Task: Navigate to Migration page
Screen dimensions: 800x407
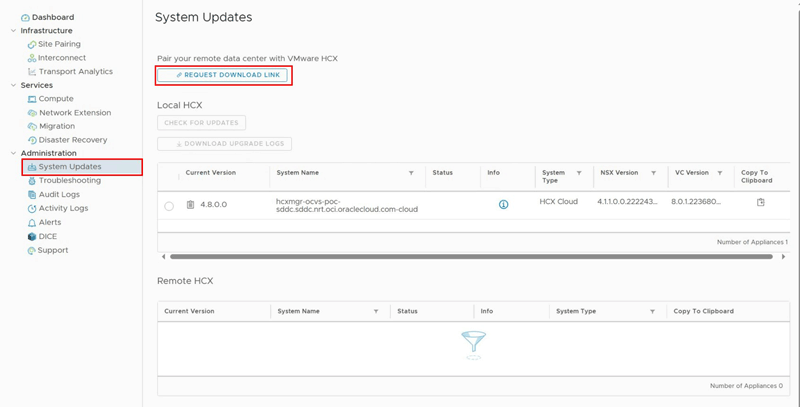Action: [x=57, y=126]
